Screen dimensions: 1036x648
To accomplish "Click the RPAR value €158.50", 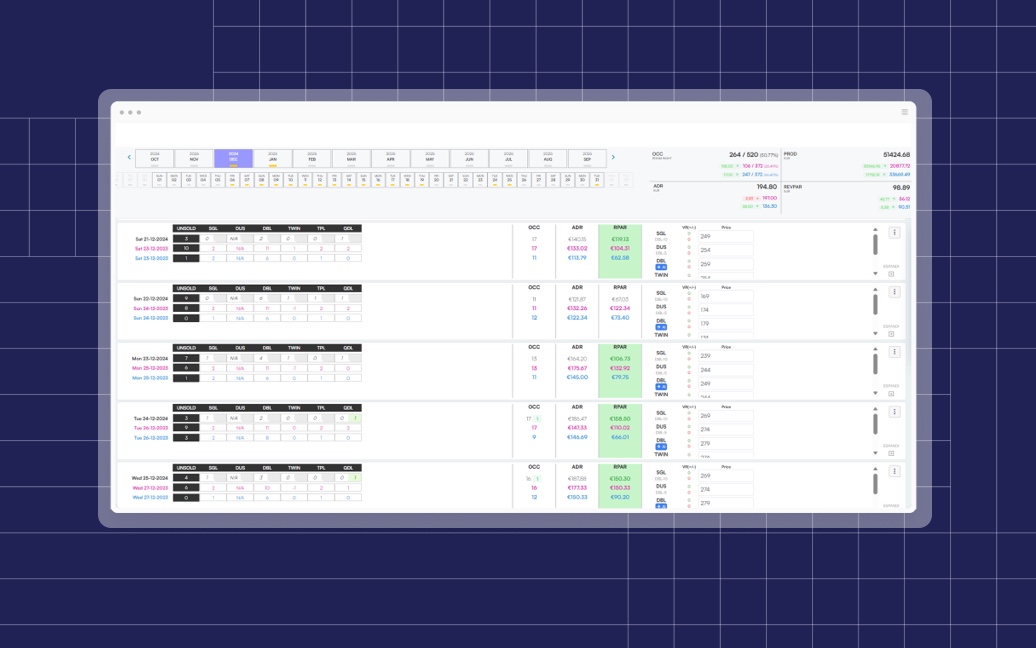I will click(620, 419).
